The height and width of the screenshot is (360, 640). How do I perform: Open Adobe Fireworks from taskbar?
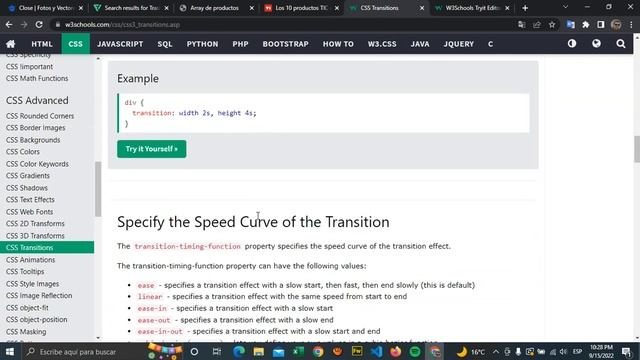(357, 351)
